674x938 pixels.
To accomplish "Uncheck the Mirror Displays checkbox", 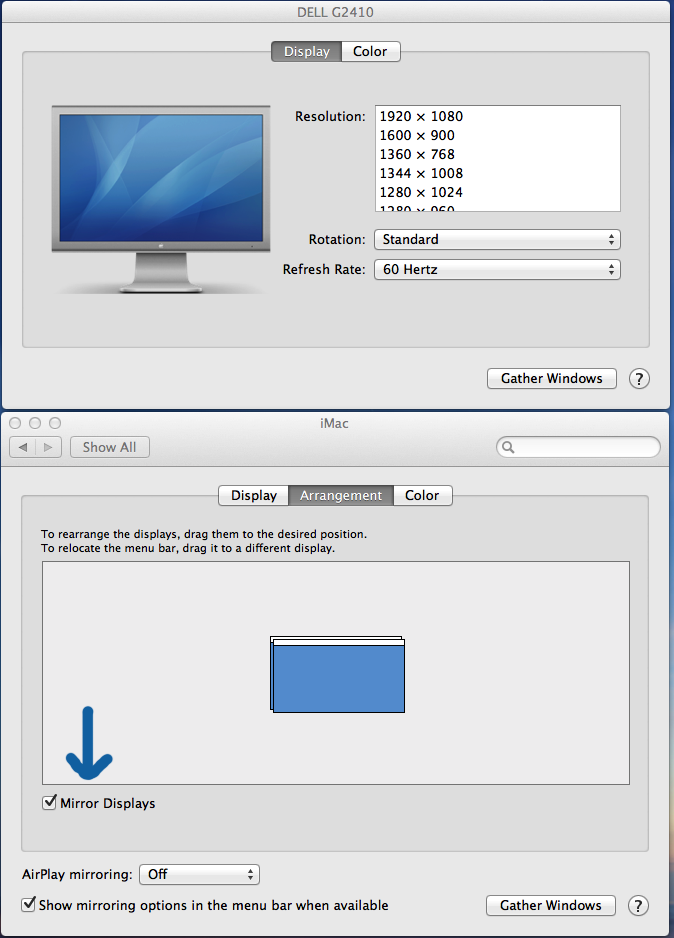I will click(50, 802).
